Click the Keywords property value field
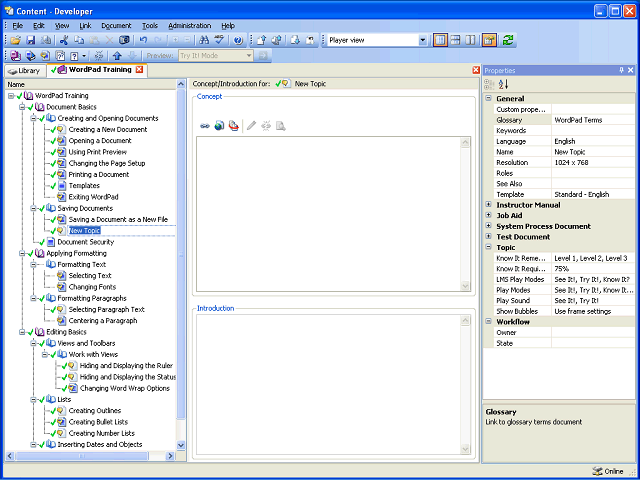This screenshot has height=480, width=640. (593, 131)
